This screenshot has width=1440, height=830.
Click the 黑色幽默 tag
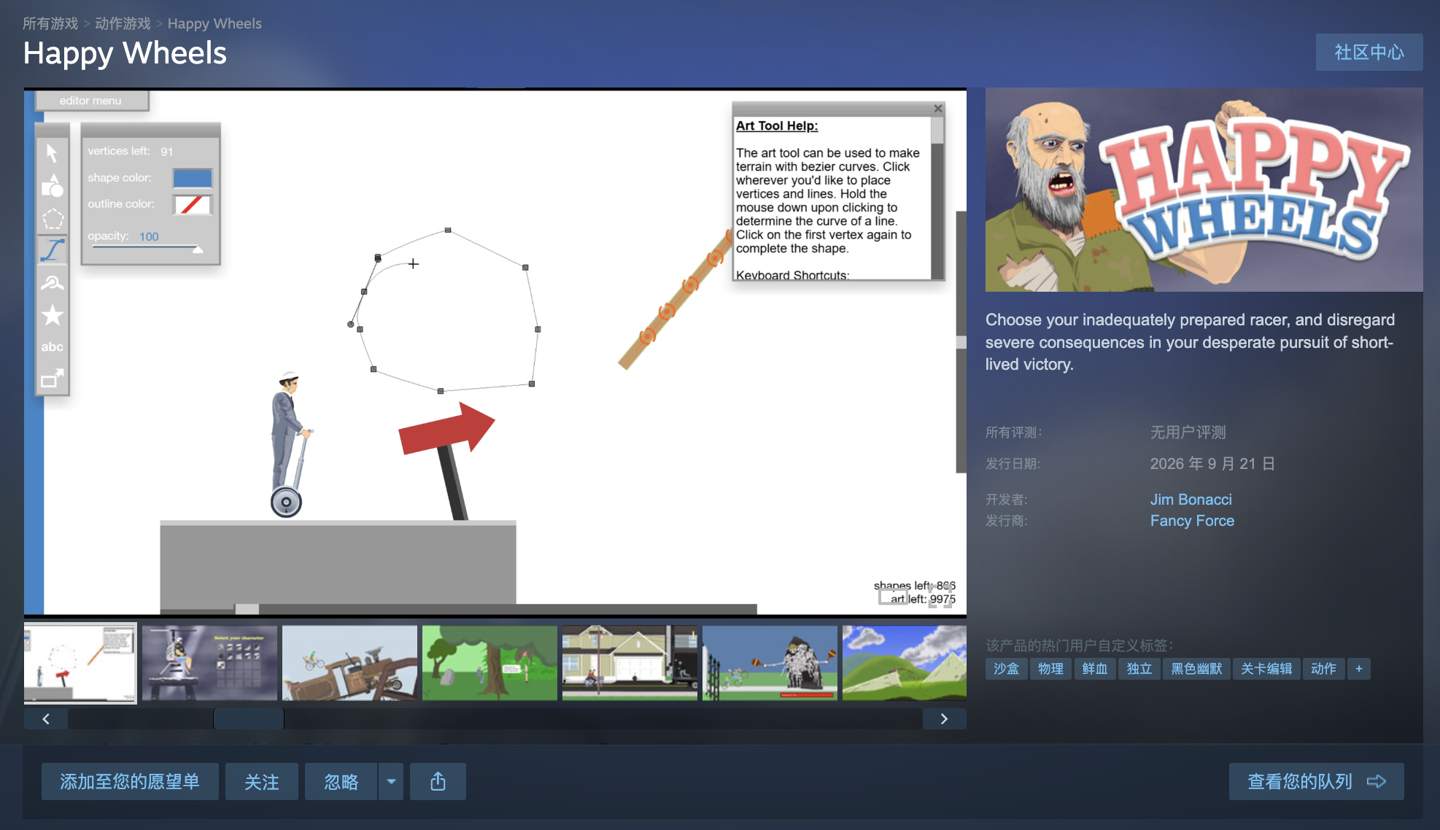click(1196, 669)
